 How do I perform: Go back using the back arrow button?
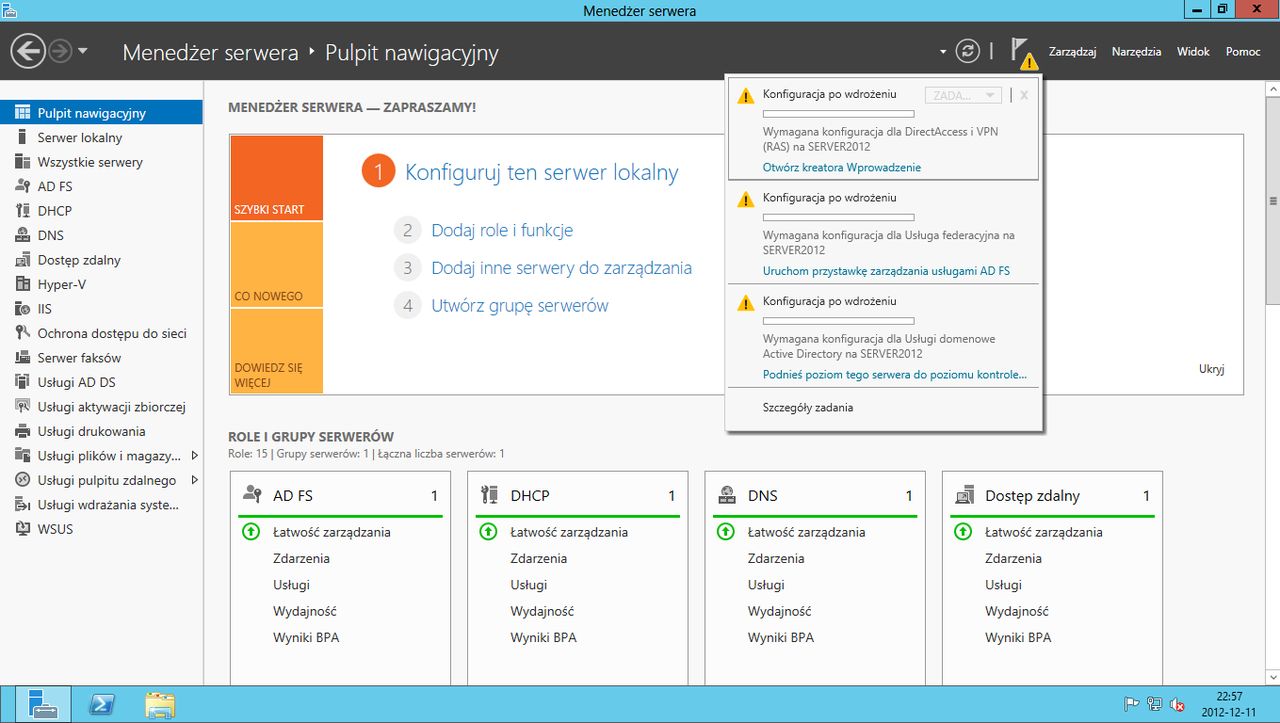click(28, 51)
